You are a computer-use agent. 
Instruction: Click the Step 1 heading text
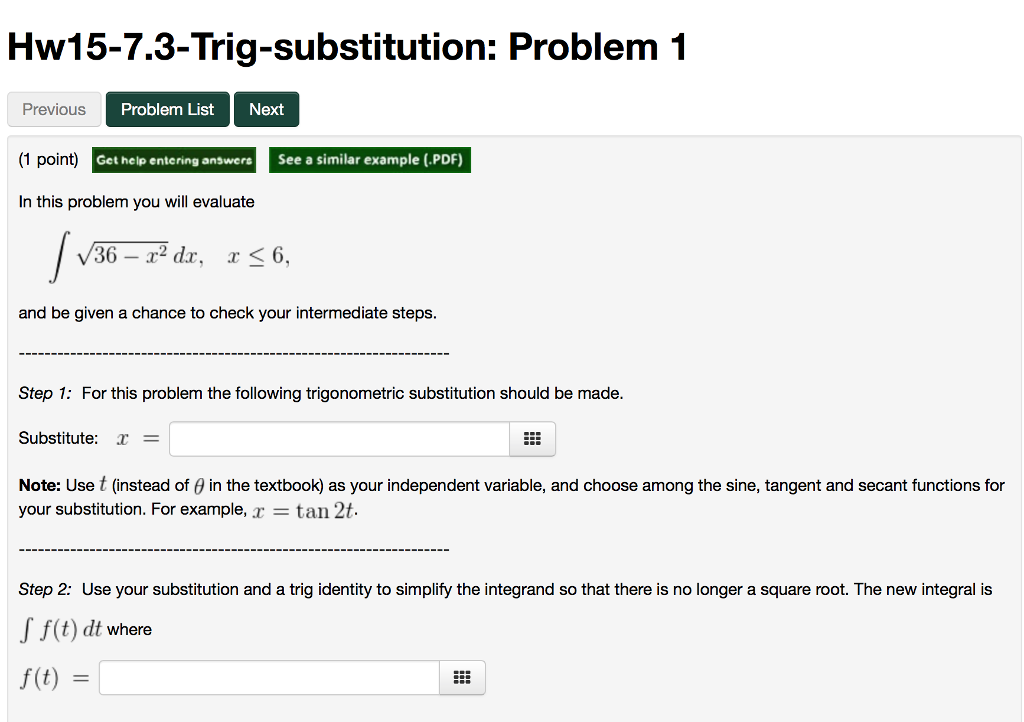coord(45,393)
